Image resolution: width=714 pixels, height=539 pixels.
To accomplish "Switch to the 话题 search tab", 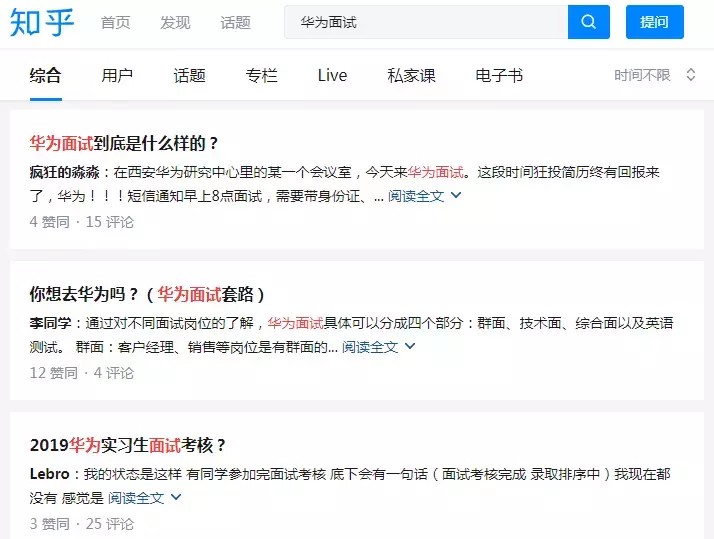I will click(189, 76).
